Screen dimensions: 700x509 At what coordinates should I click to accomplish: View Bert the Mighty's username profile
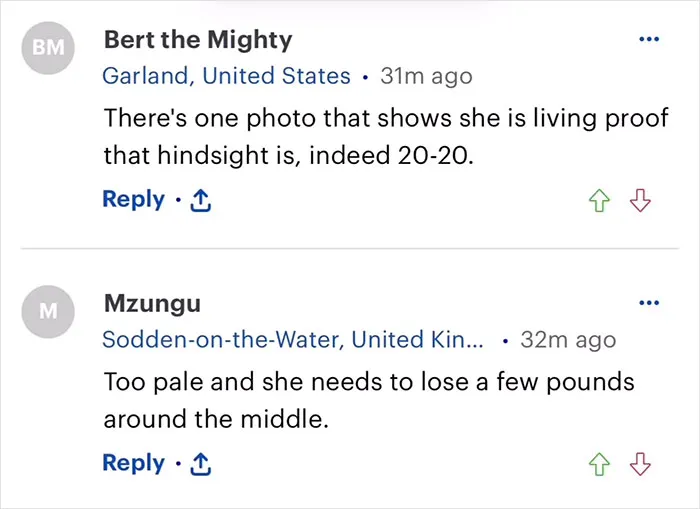[x=198, y=40]
